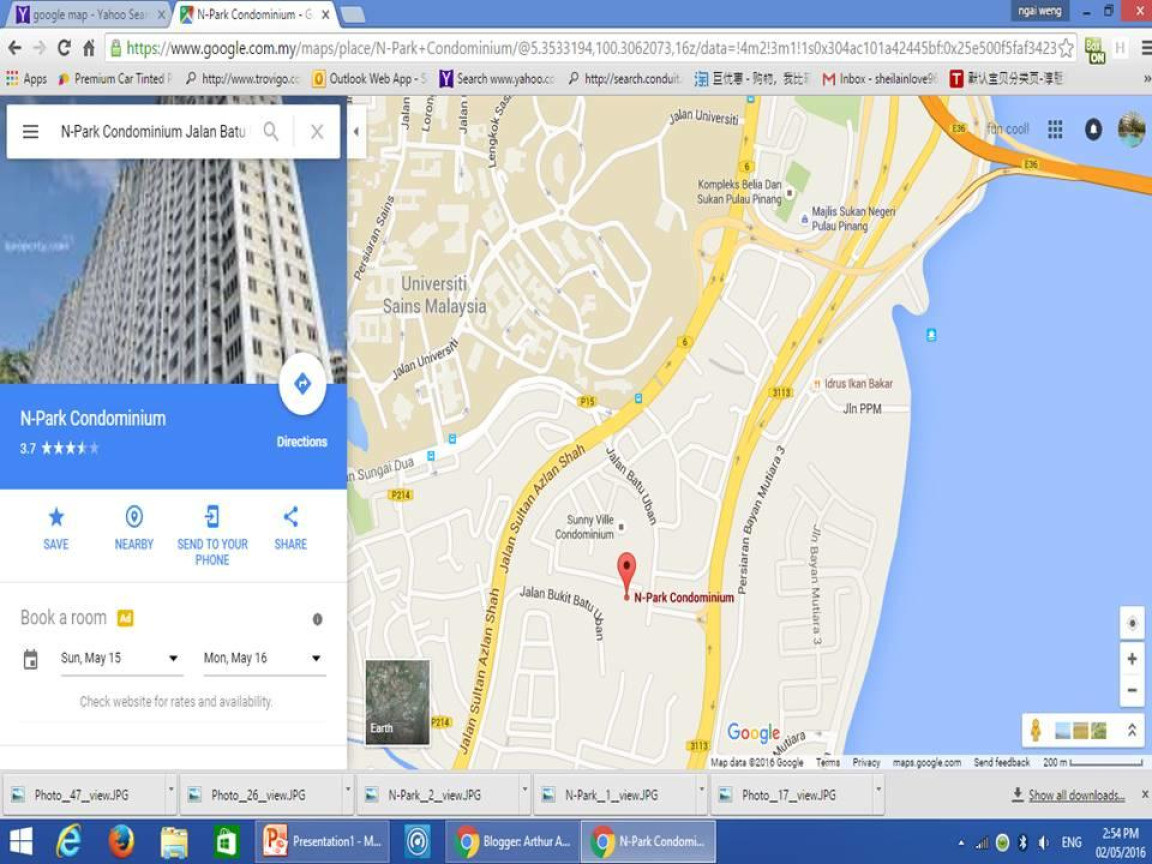1152x864 pixels.
Task: Switch to Presentation1 PowerPoint taskbar button
Action: pos(323,841)
